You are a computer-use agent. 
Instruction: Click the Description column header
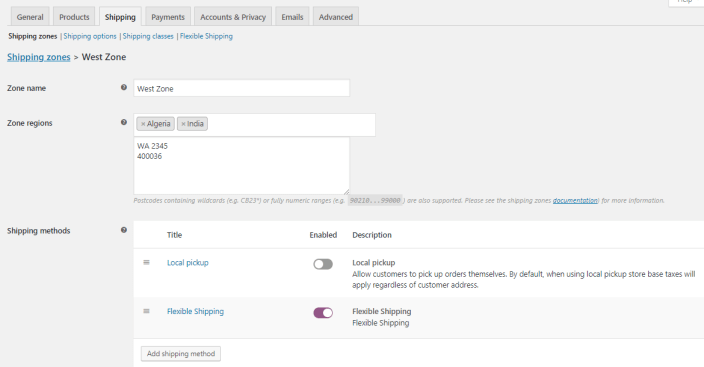(x=372, y=235)
